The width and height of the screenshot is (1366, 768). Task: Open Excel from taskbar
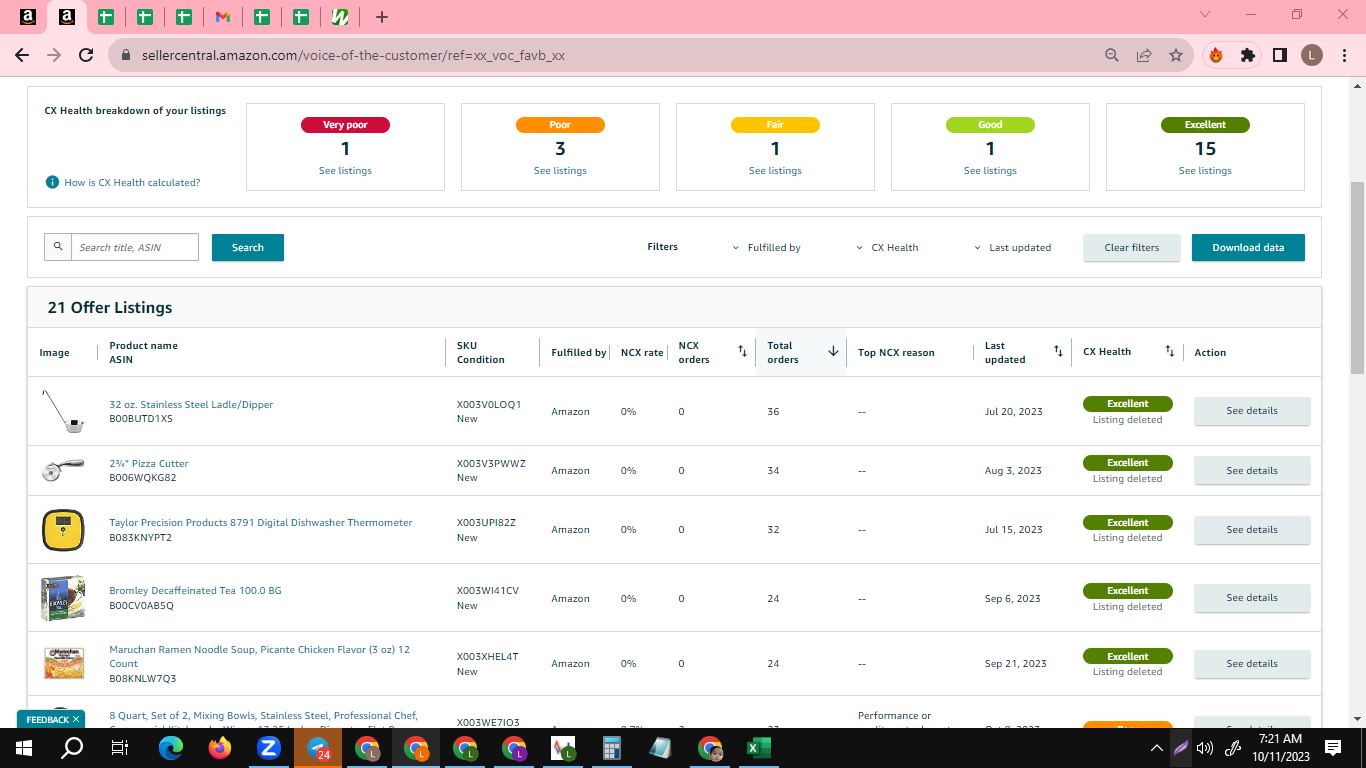point(759,747)
